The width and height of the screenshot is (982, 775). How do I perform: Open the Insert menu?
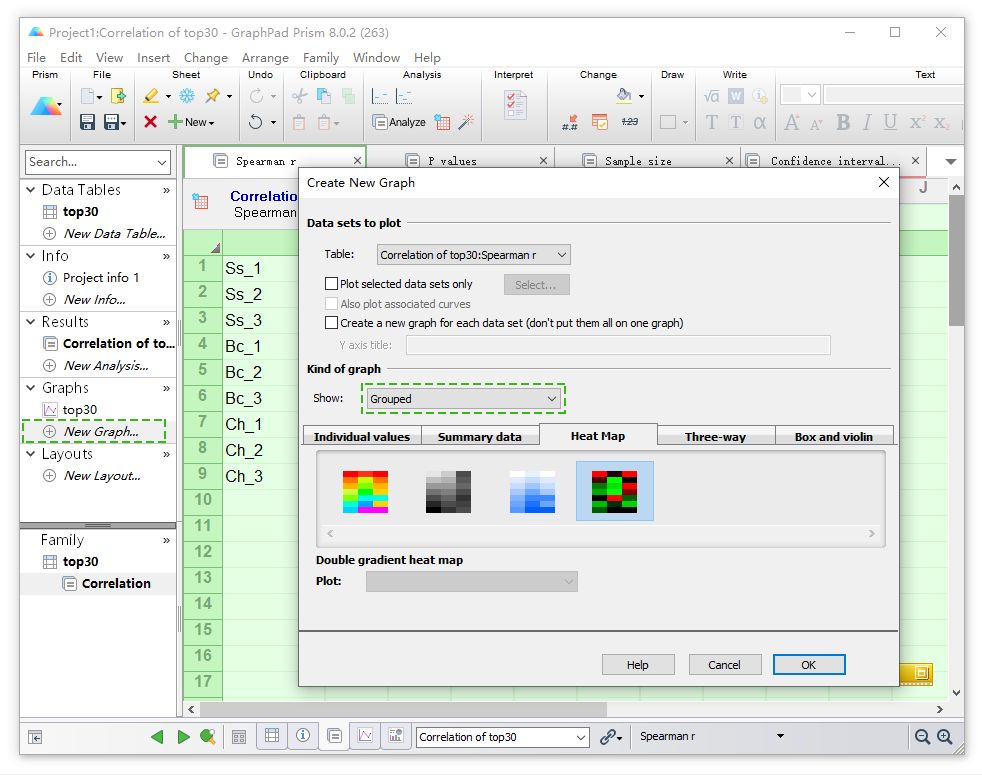(x=153, y=58)
